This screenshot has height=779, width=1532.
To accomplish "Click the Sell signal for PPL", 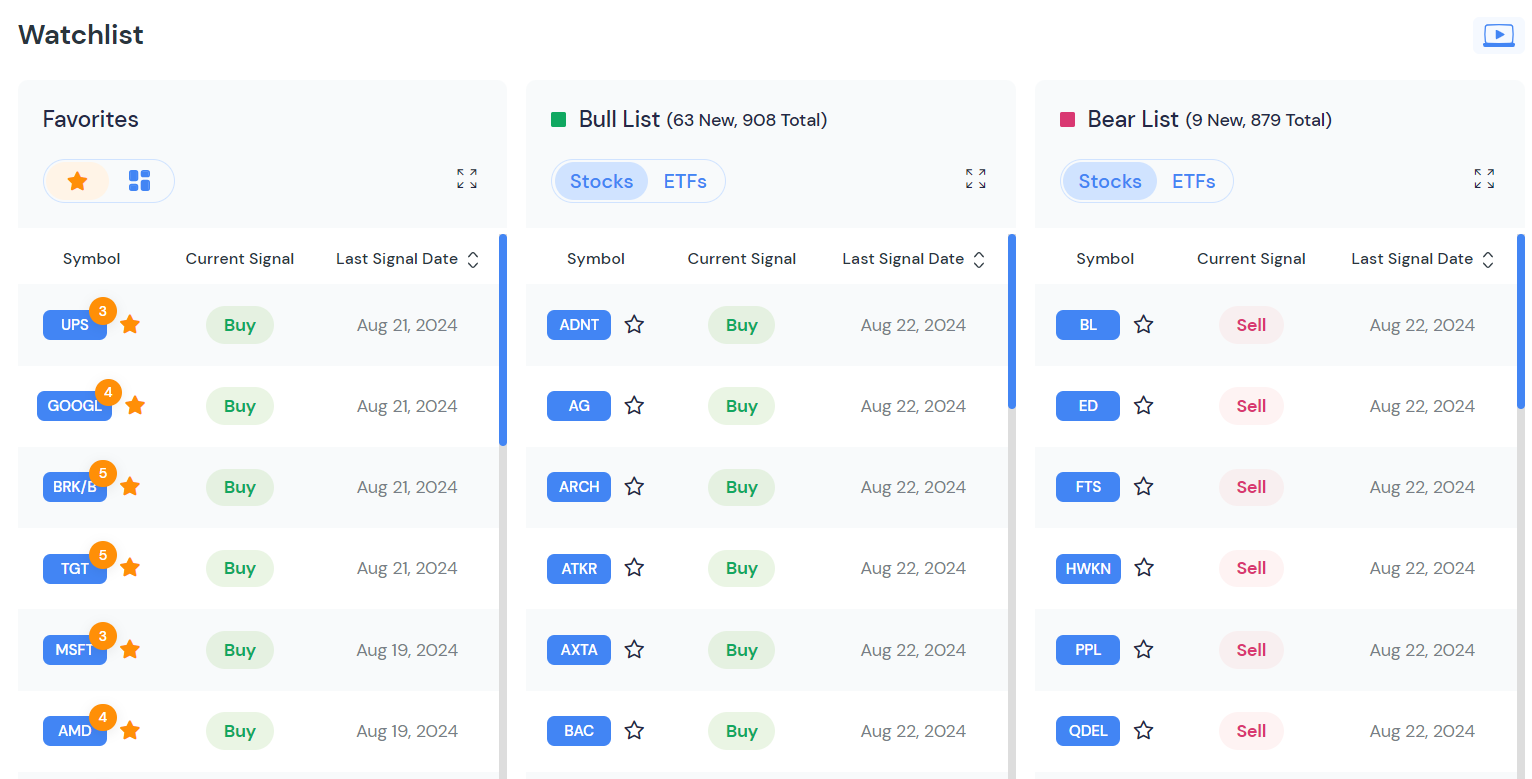I will [x=1251, y=650].
